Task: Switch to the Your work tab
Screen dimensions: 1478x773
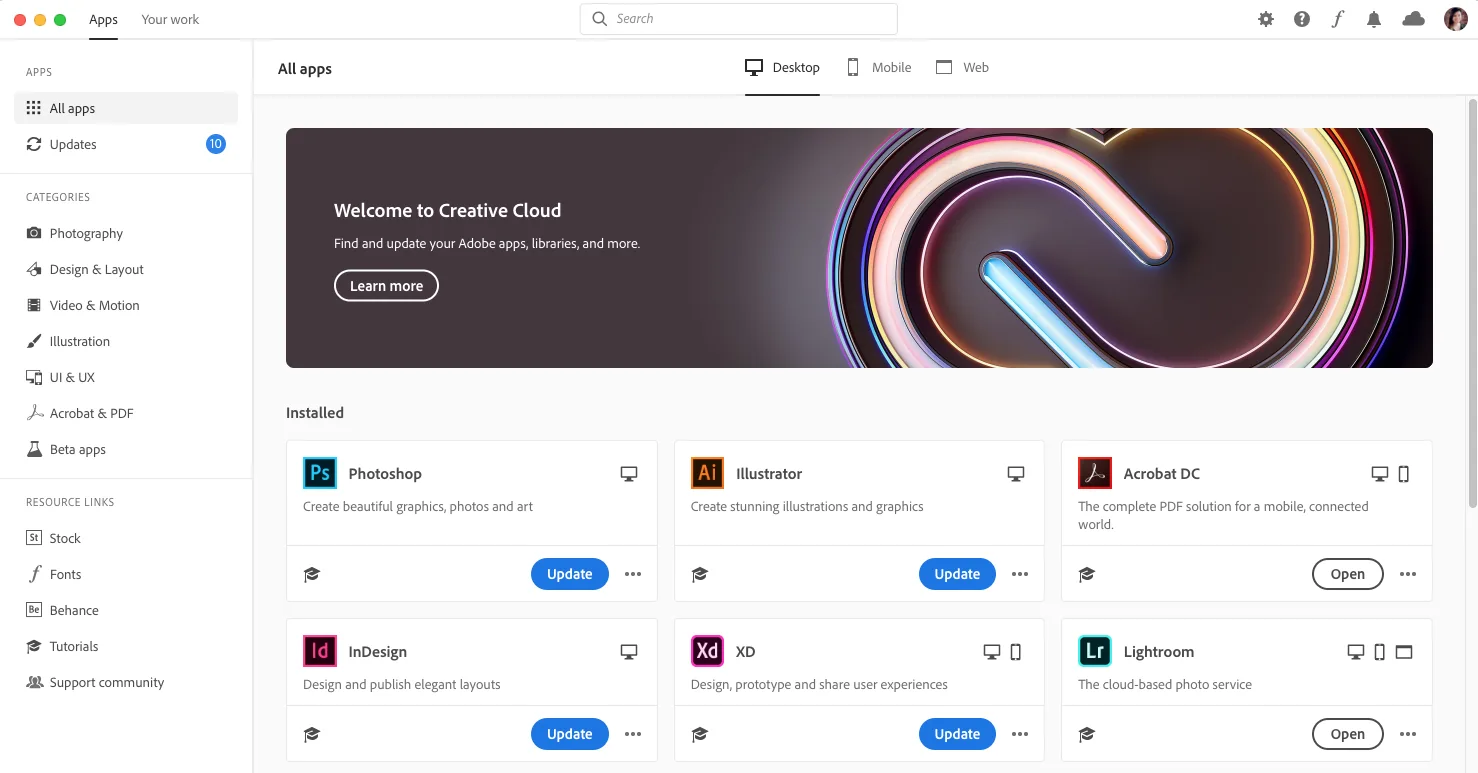Action: [x=170, y=19]
